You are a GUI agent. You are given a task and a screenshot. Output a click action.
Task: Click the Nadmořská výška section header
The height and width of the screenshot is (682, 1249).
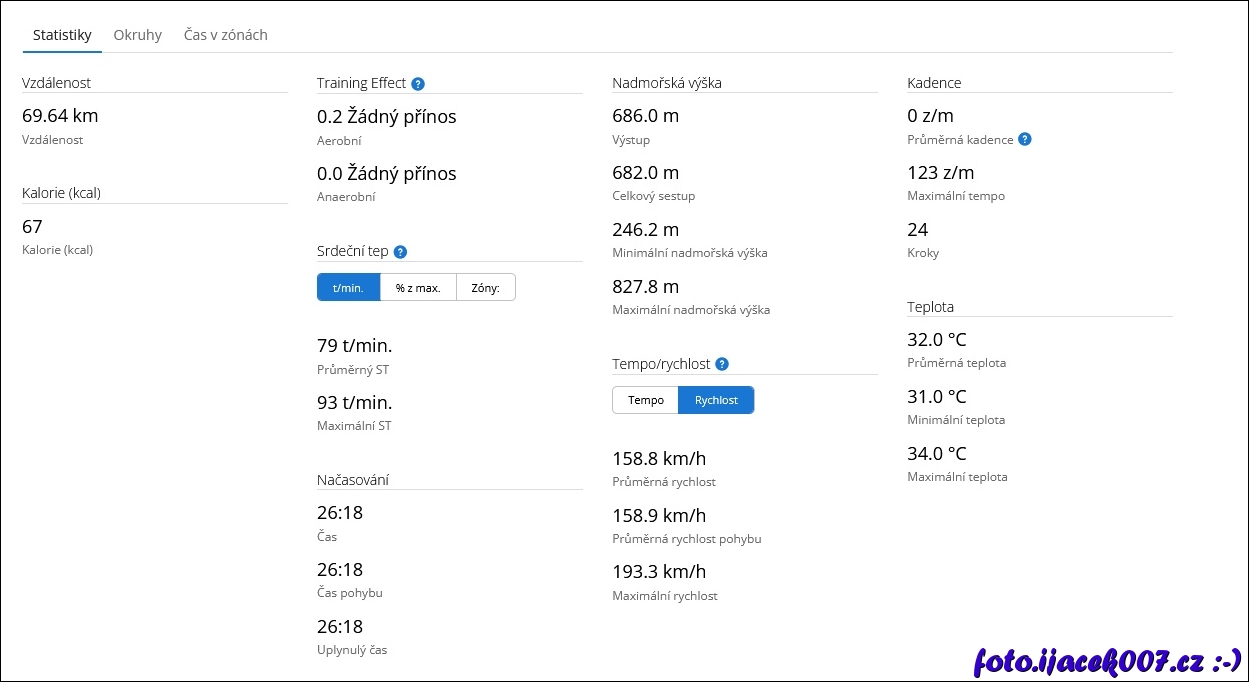[x=667, y=83]
